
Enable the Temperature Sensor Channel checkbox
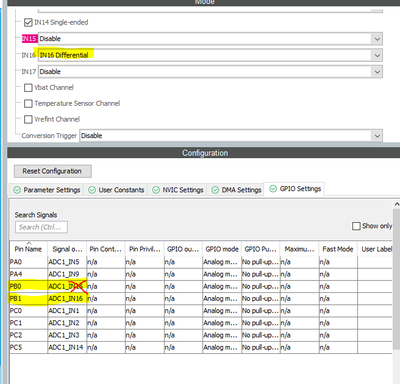pyautogui.click(x=28, y=104)
